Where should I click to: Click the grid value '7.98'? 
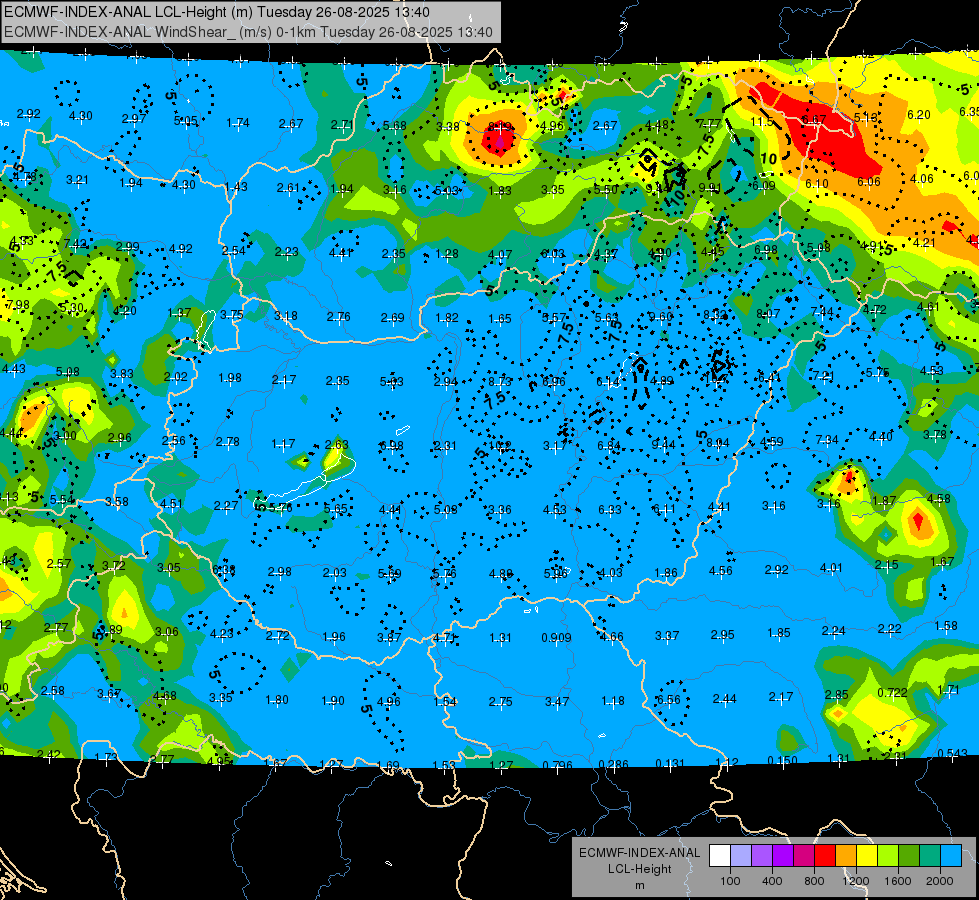pyautogui.click(x=17, y=305)
